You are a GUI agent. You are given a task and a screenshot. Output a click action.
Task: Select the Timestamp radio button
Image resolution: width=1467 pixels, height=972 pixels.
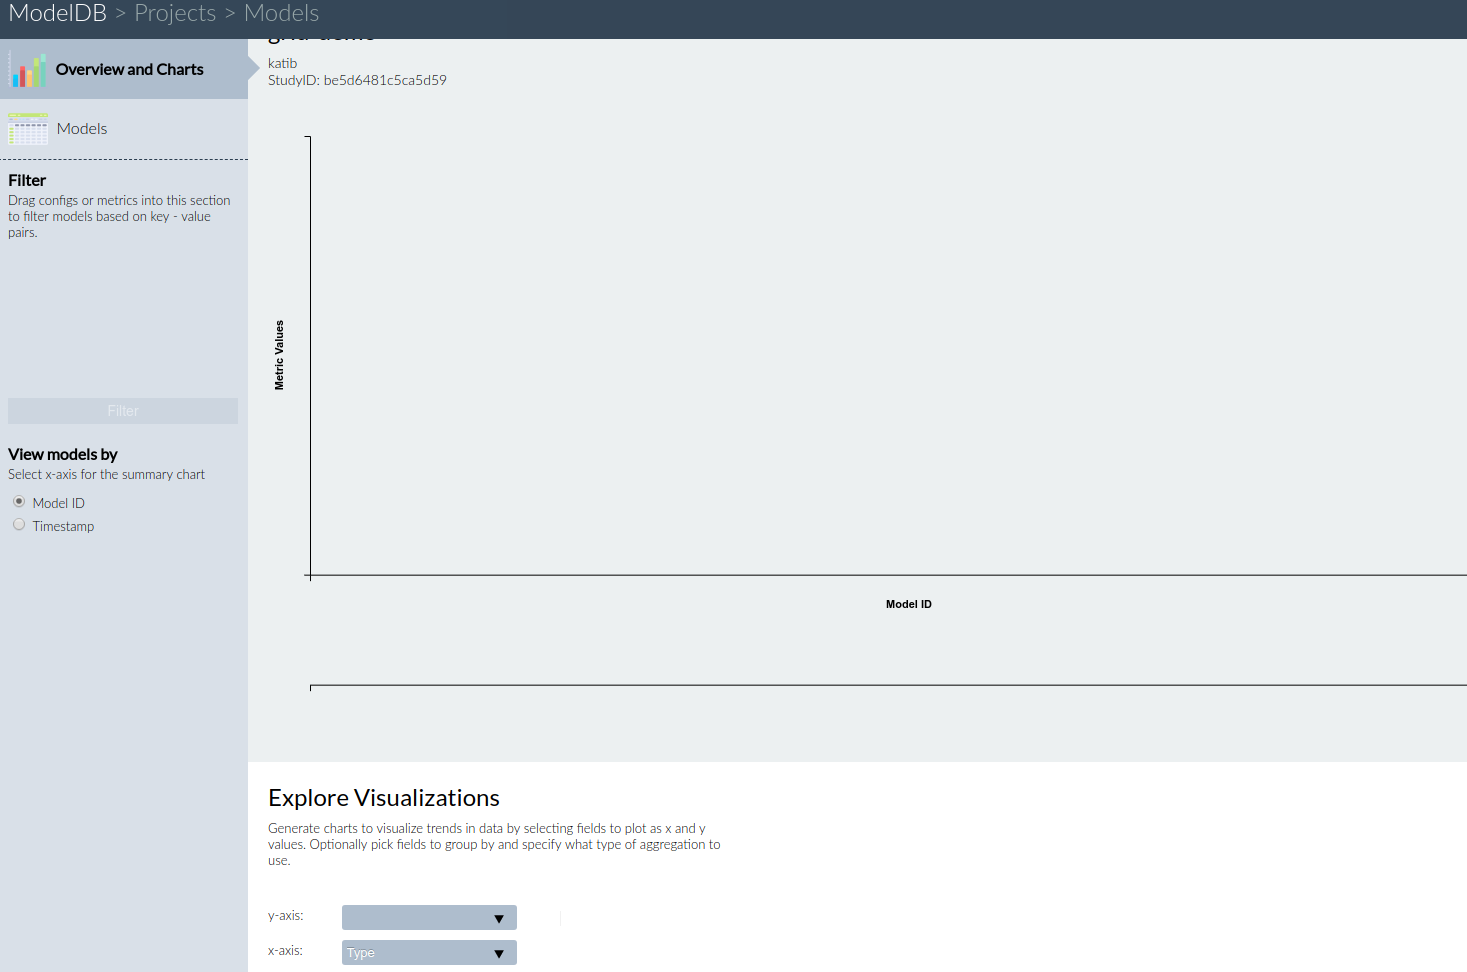[18, 524]
